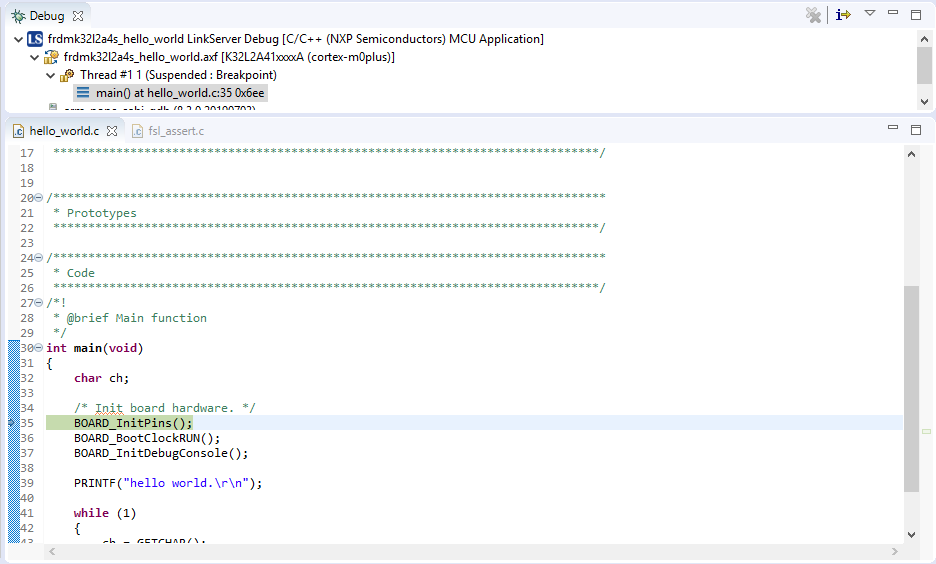
Task: Click the Remove All Terminated Launches icon
Action: [x=814, y=15]
